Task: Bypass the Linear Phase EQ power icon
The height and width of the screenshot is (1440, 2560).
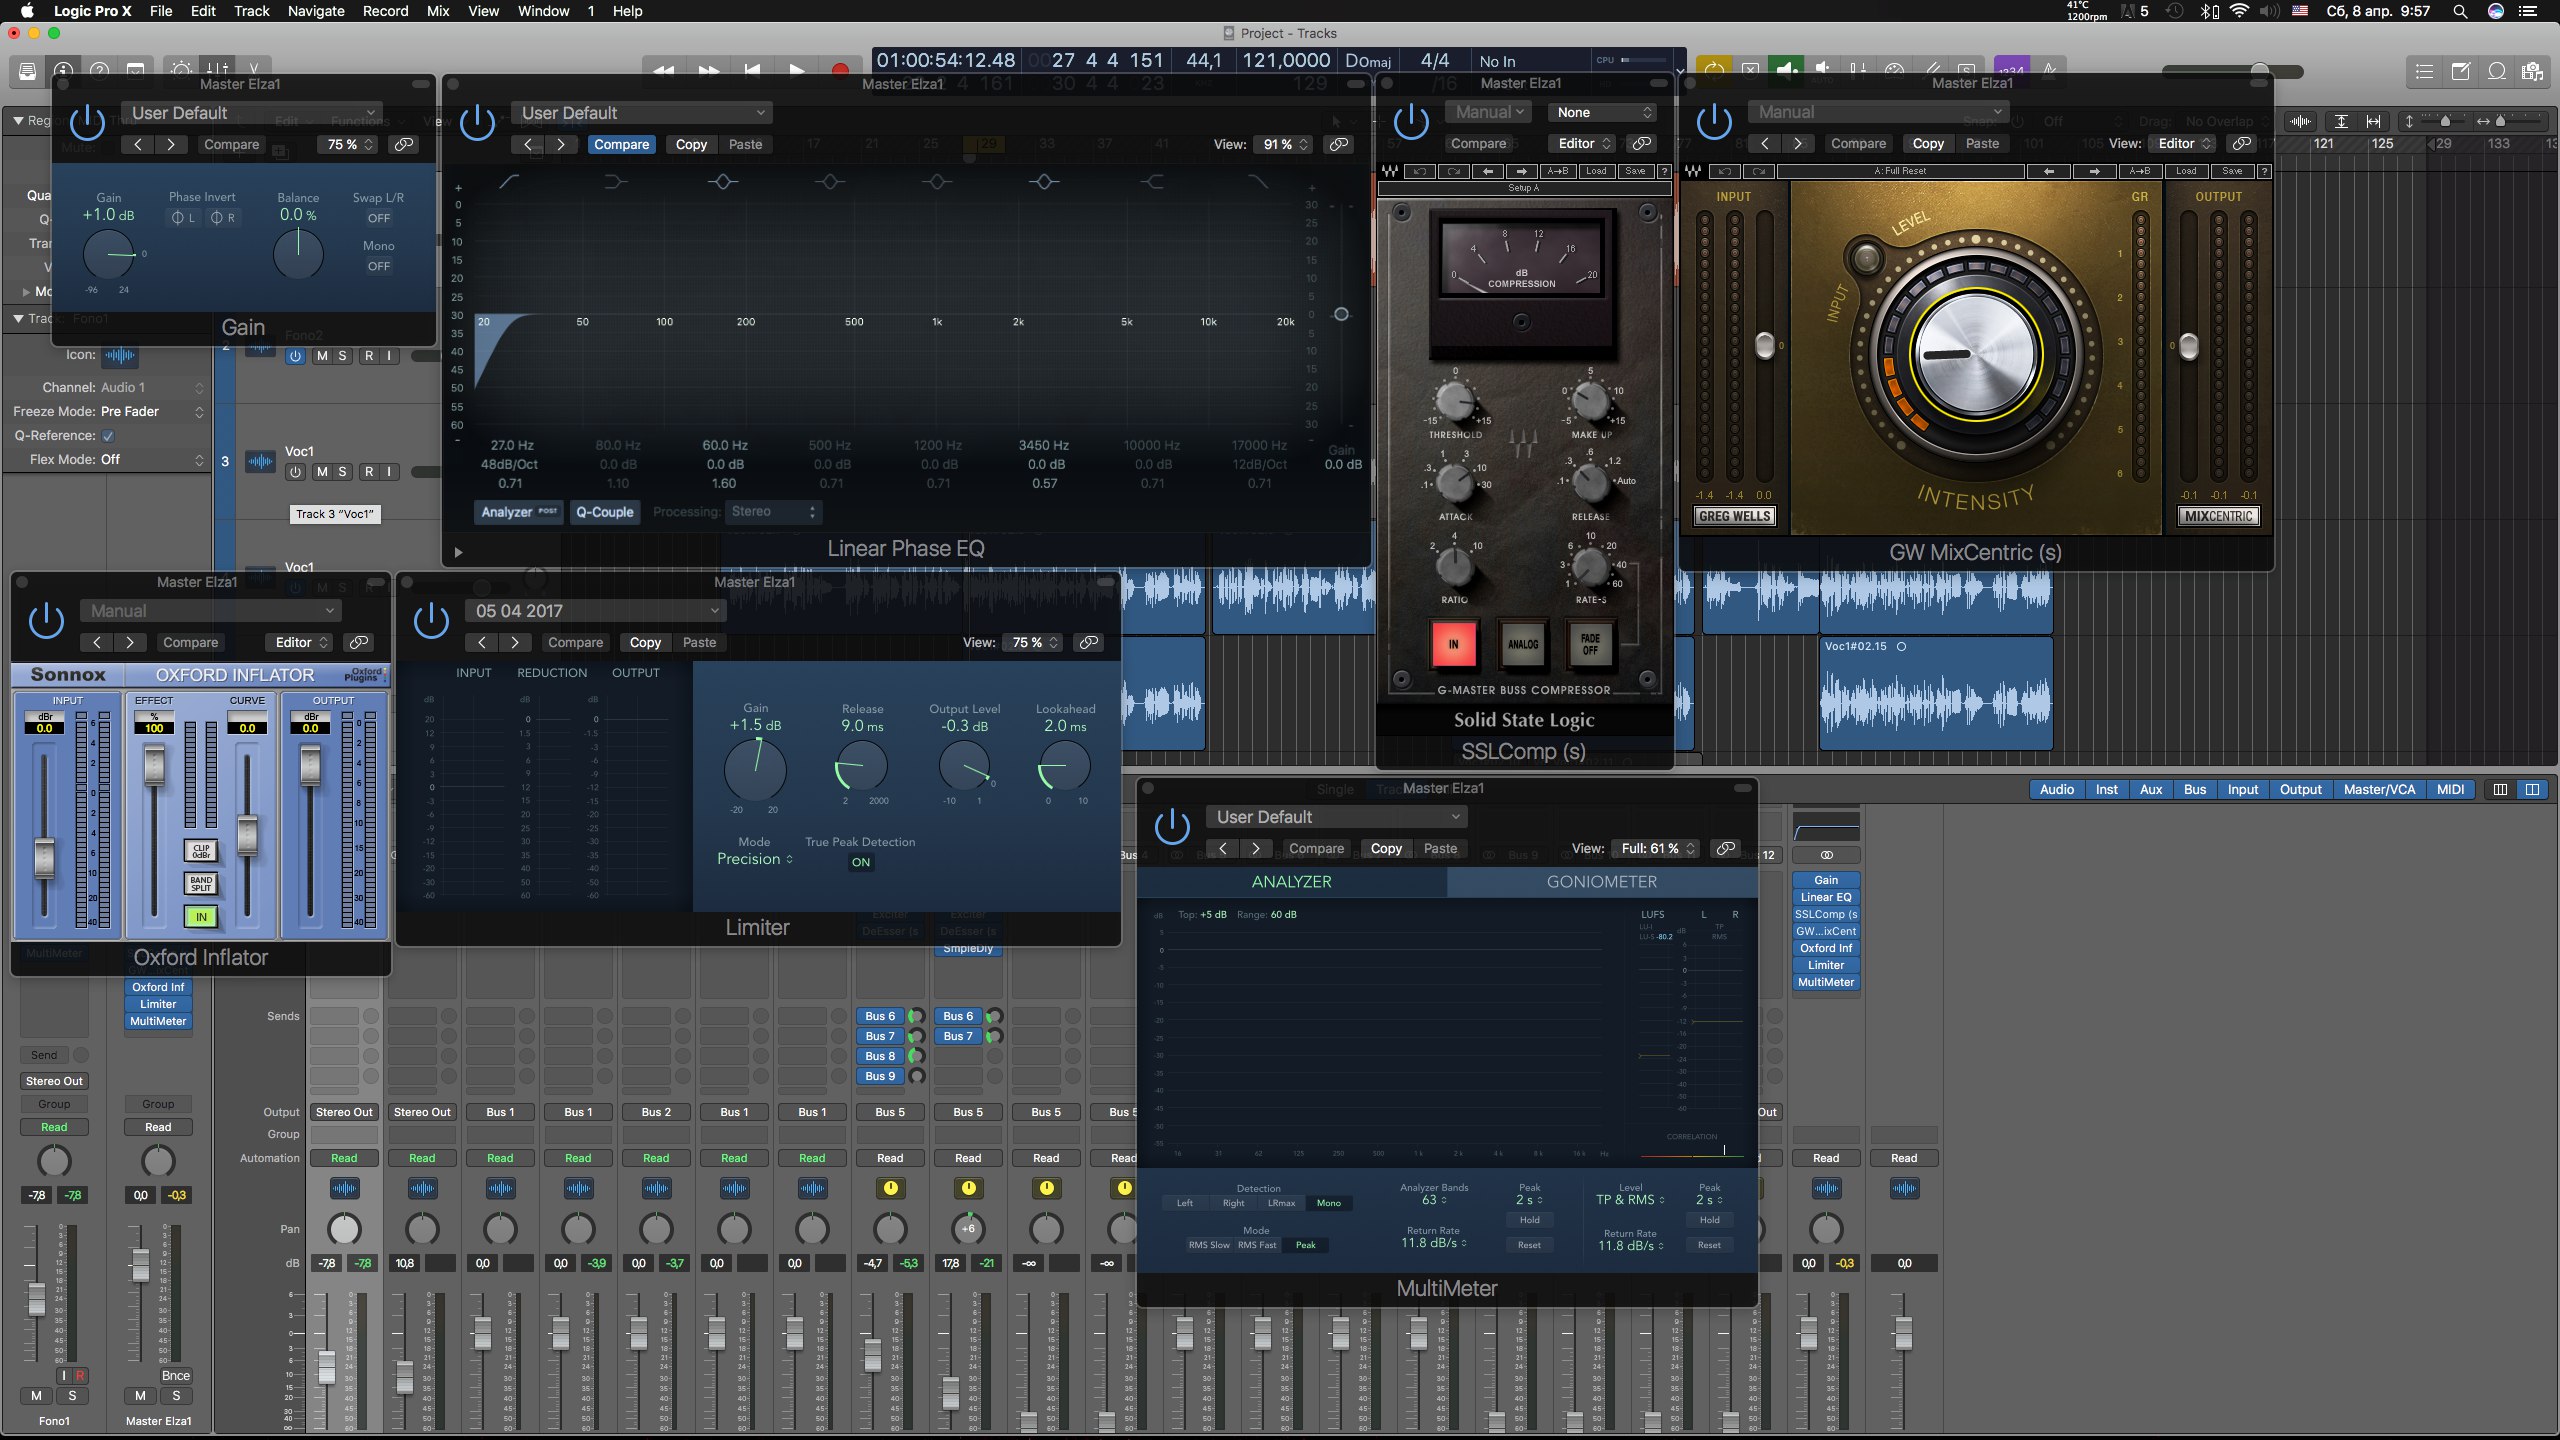Action: click(477, 122)
